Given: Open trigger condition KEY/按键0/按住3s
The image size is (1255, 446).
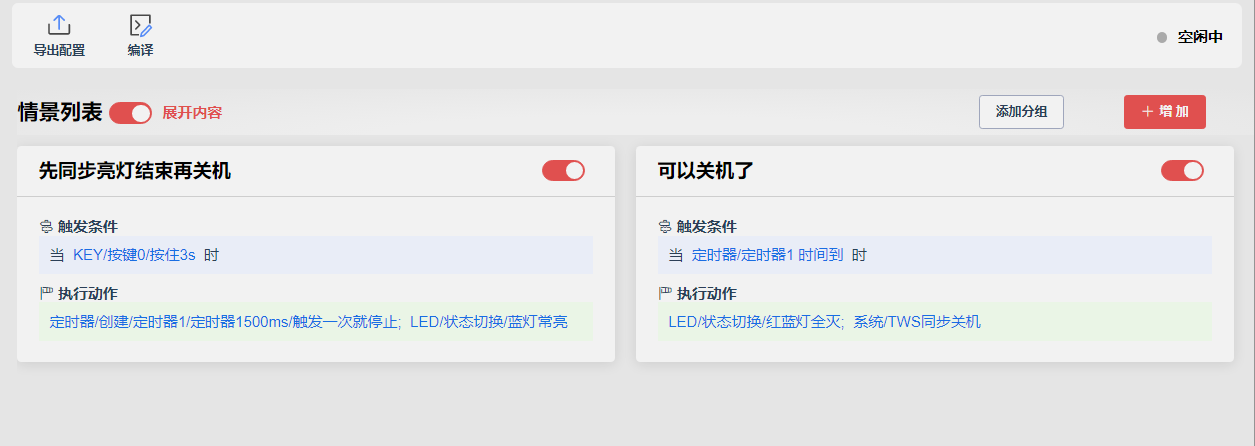Looking at the screenshot, I should pyautogui.click(x=135, y=255).
